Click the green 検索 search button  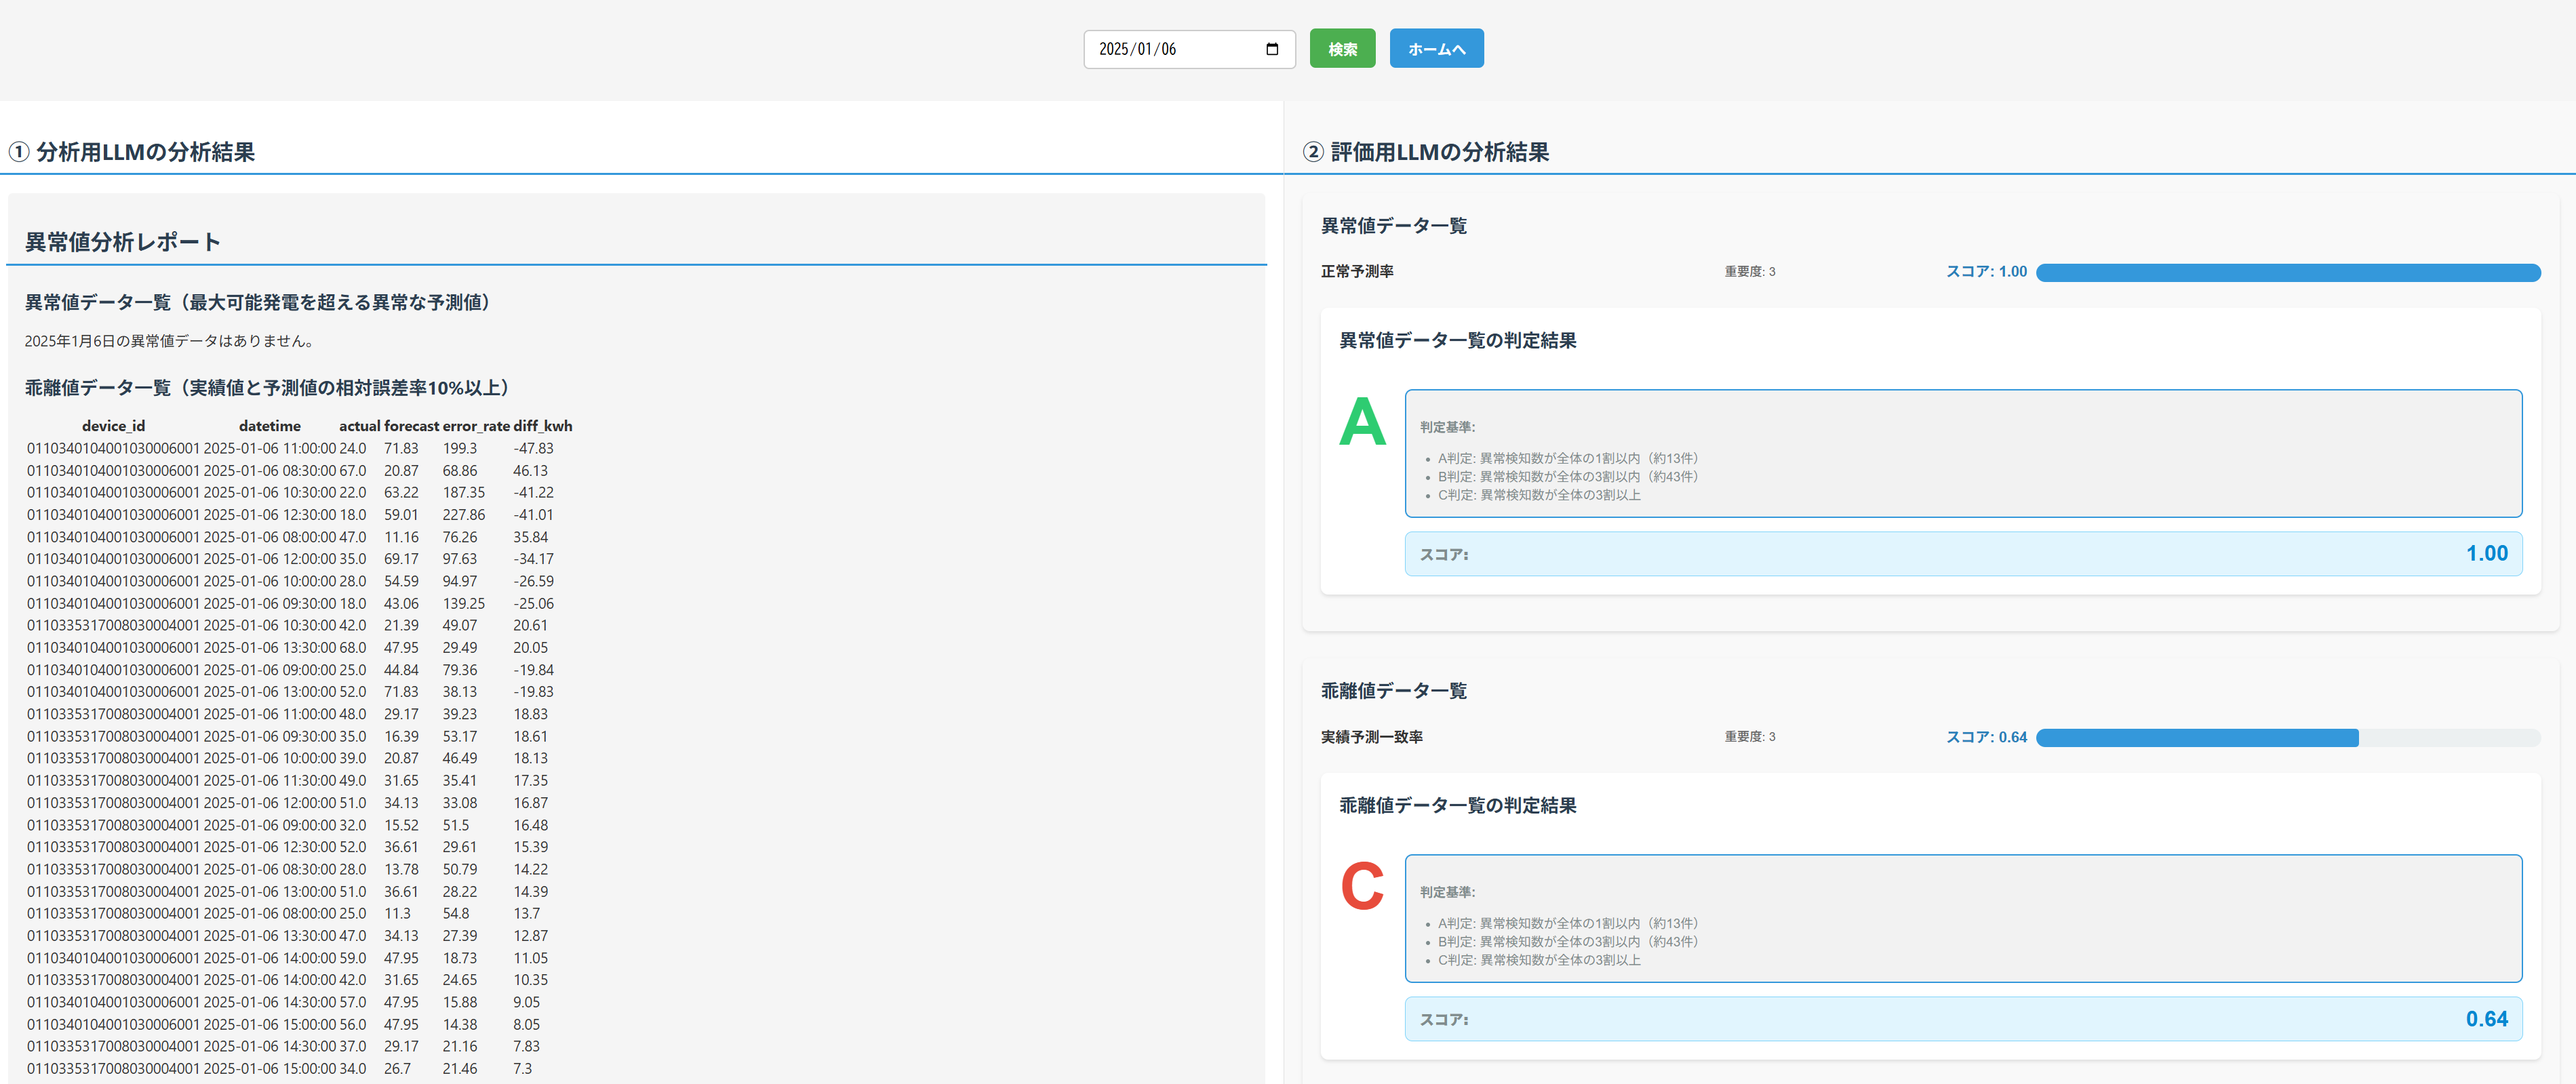click(x=1342, y=49)
